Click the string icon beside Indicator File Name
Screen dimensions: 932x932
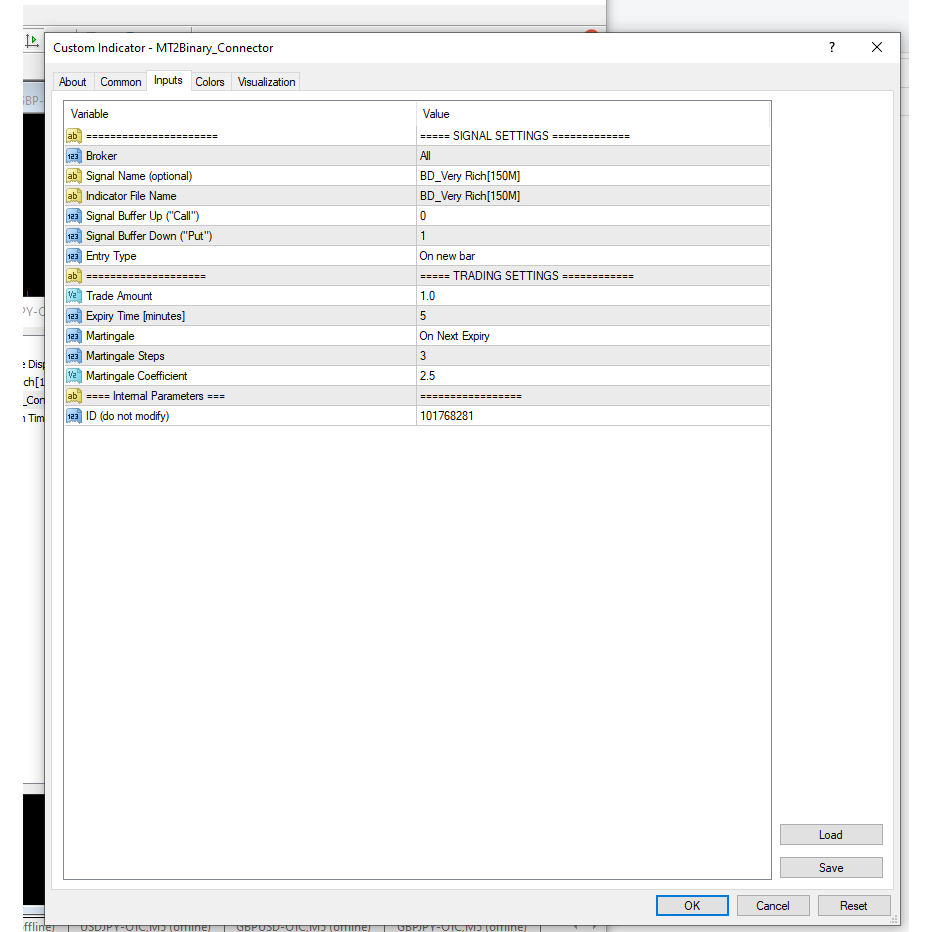73,196
